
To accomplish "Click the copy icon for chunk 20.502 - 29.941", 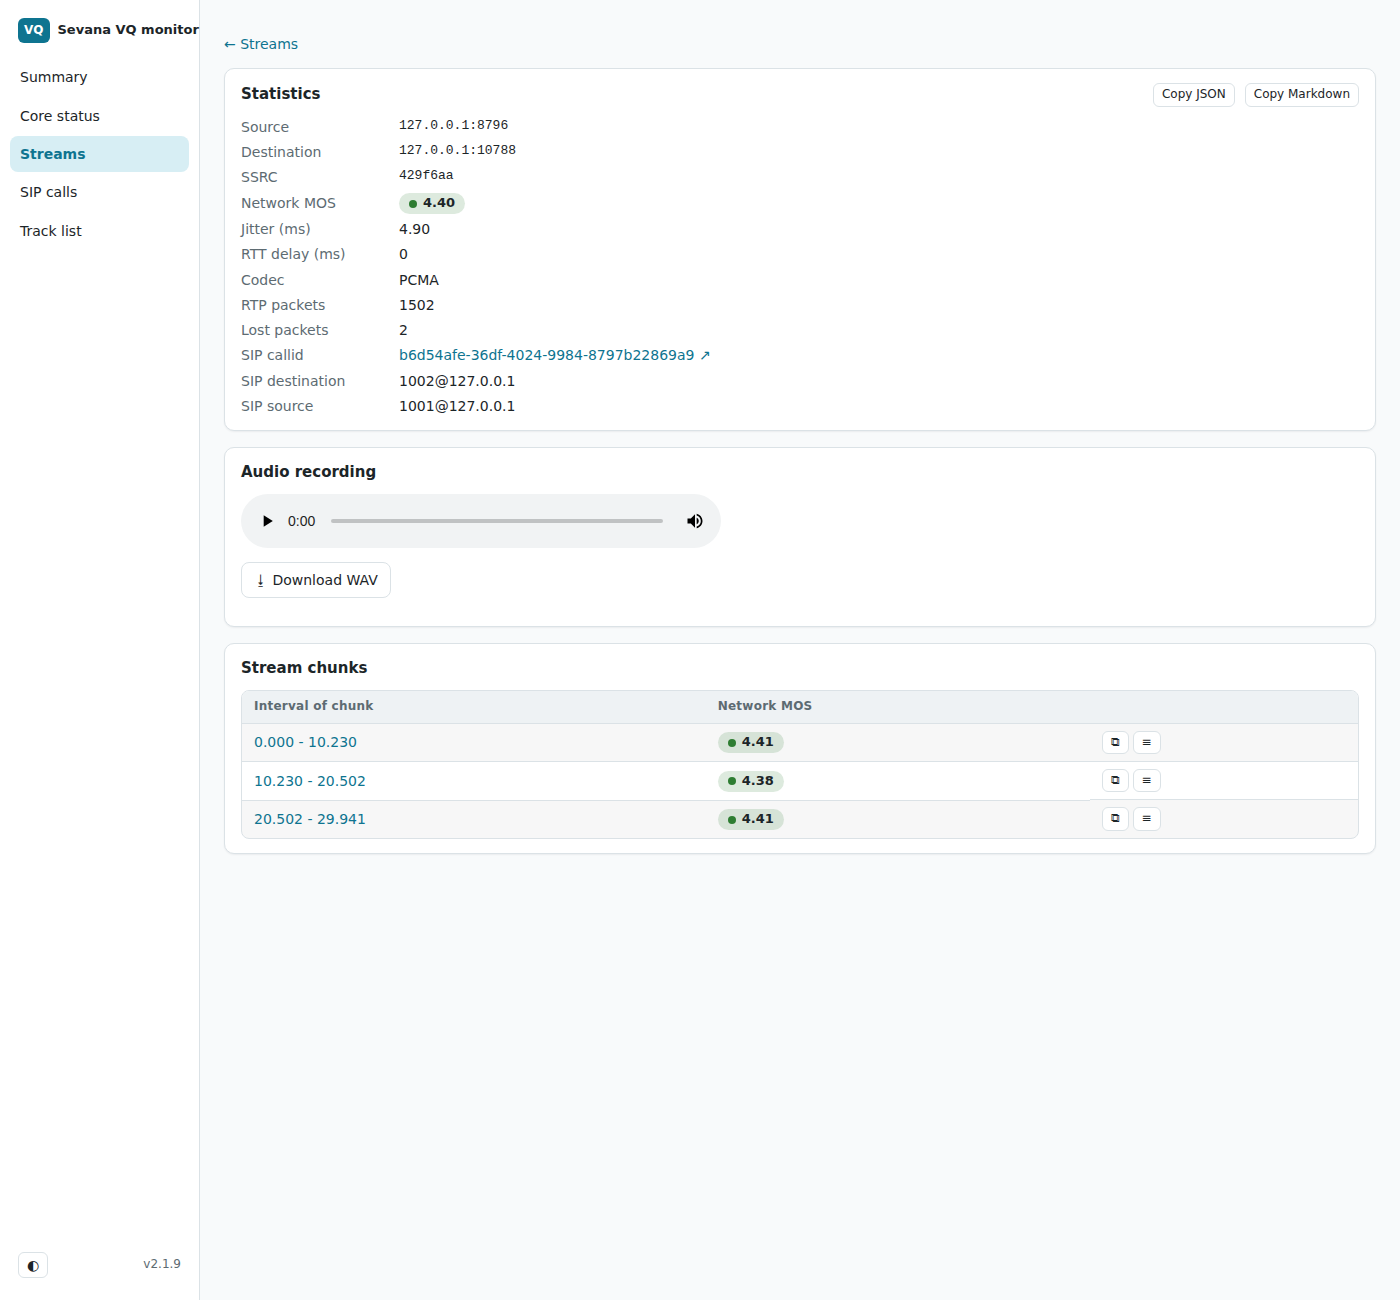I will pos(1115,819).
